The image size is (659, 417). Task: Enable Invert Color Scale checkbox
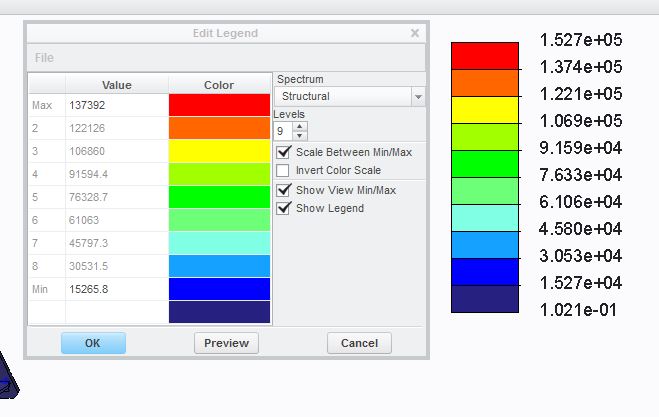283,170
